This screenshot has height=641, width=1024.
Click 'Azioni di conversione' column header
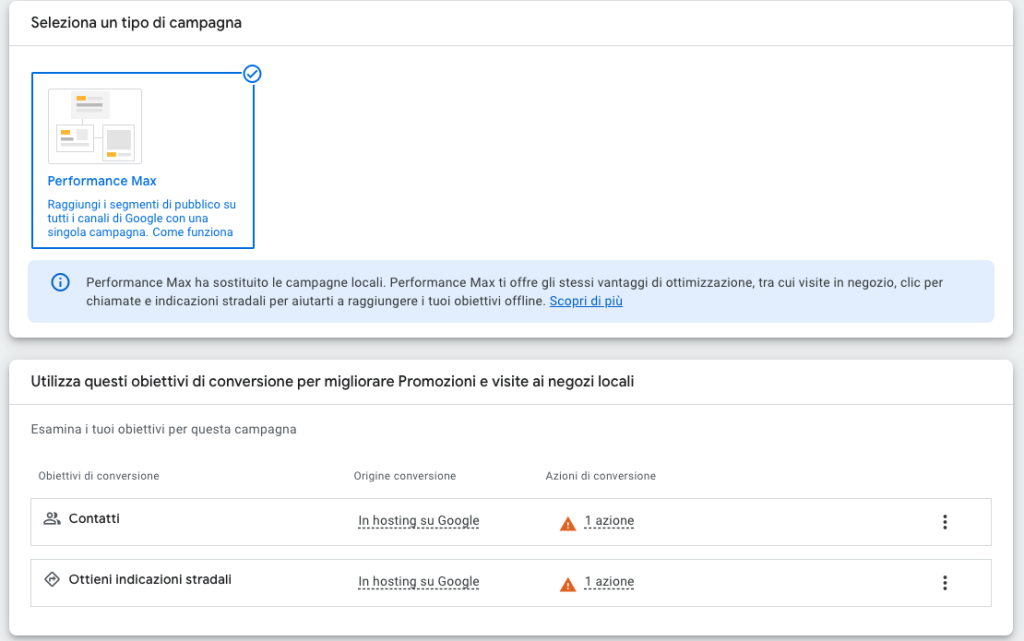point(601,476)
